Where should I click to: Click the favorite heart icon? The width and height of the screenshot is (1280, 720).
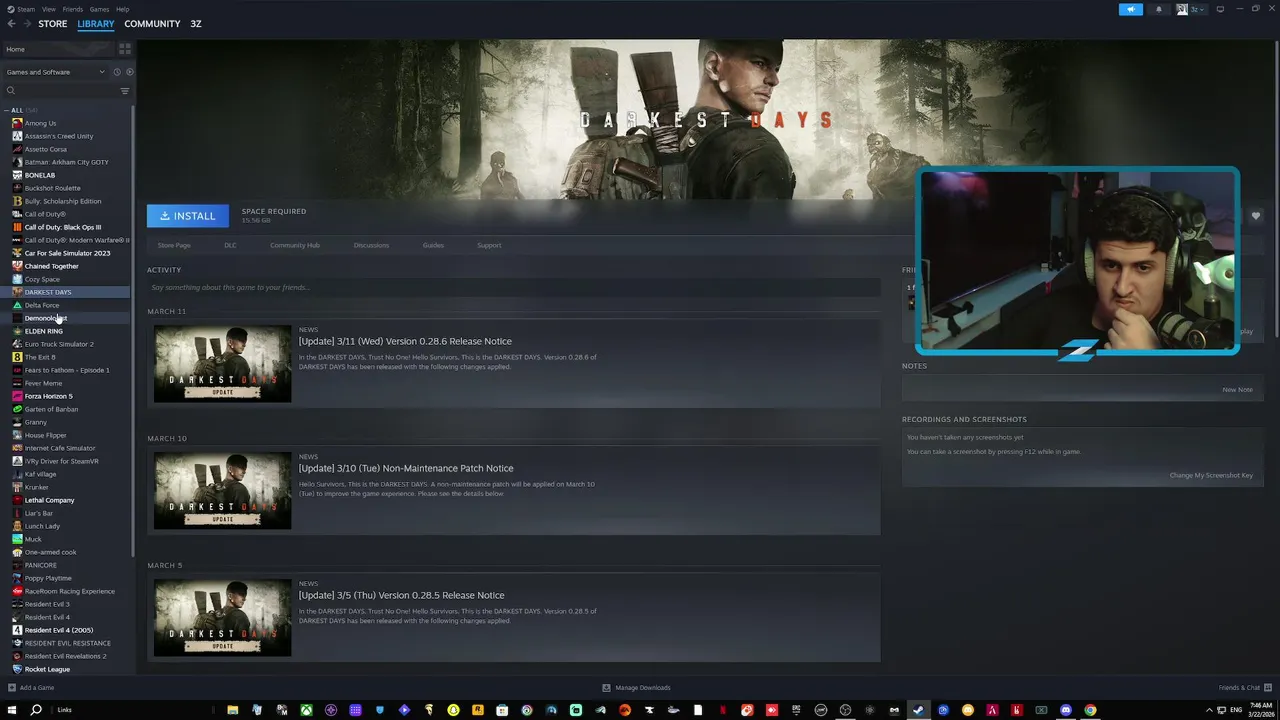pos(1256,216)
